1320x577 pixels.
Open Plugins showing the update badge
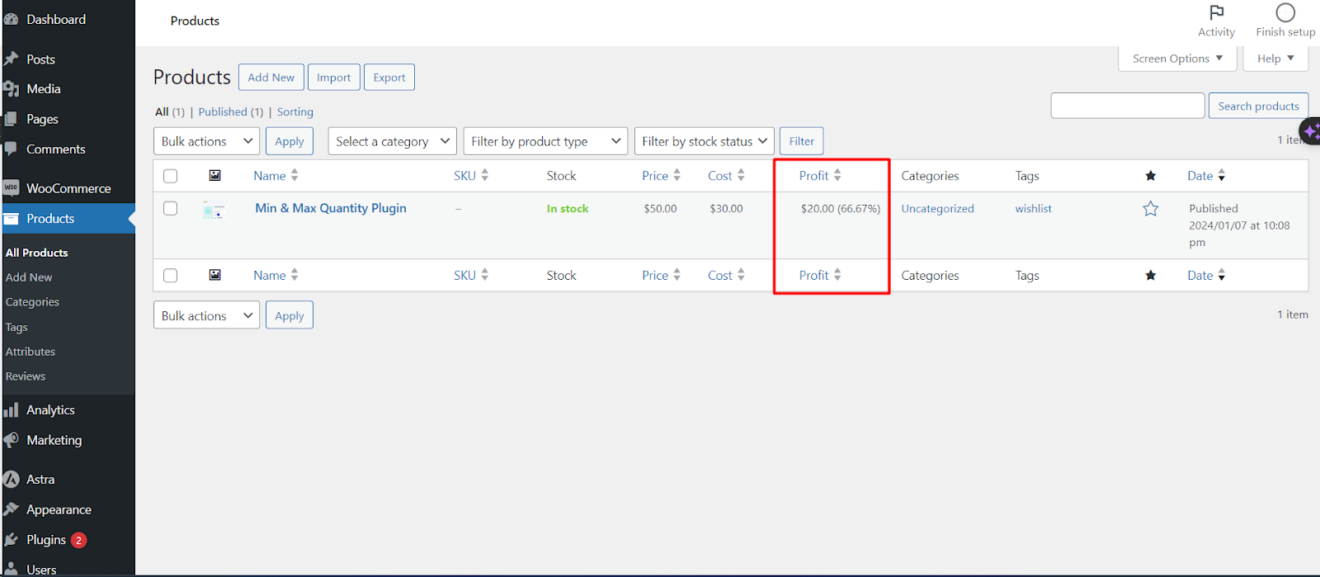point(45,539)
